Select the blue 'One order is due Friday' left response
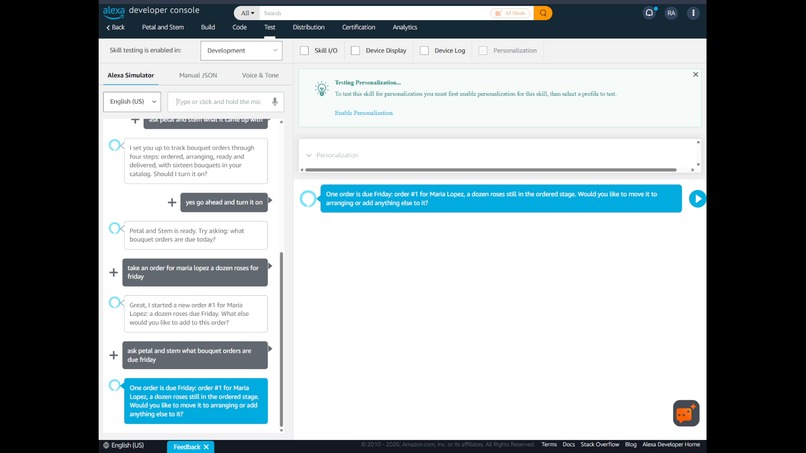The height and width of the screenshot is (453, 806). (x=196, y=401)
